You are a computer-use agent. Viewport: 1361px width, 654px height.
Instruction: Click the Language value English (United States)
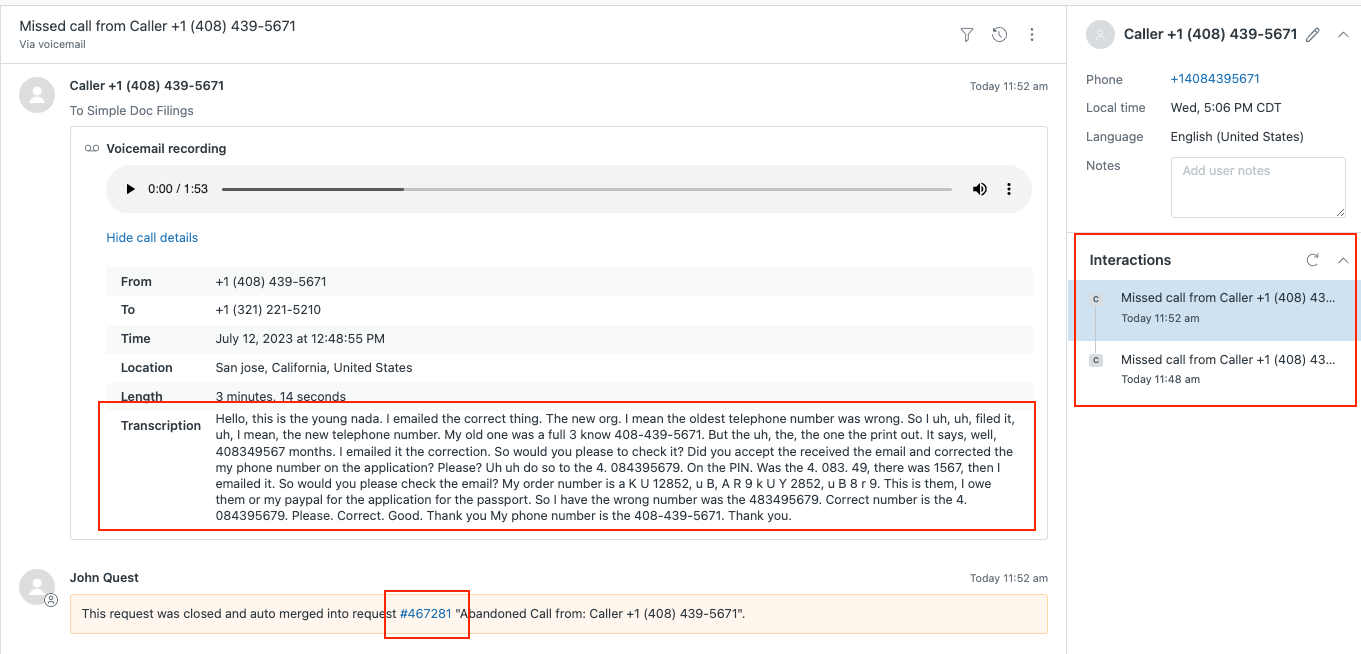click(x=1237, y=137)
